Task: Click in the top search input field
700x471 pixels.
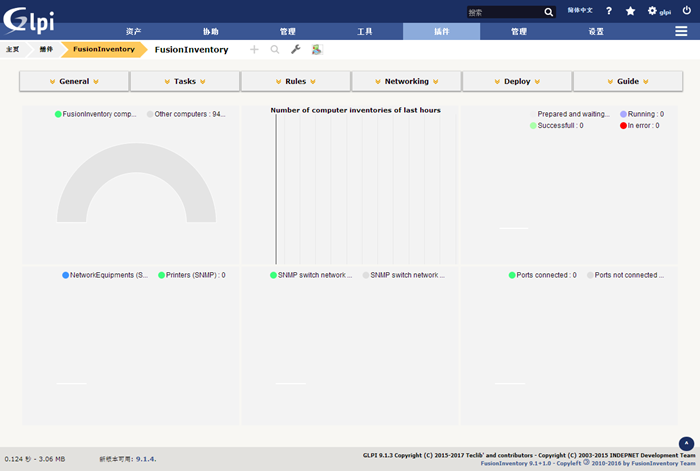Action: pyautogui.click(x=505, y=12)
